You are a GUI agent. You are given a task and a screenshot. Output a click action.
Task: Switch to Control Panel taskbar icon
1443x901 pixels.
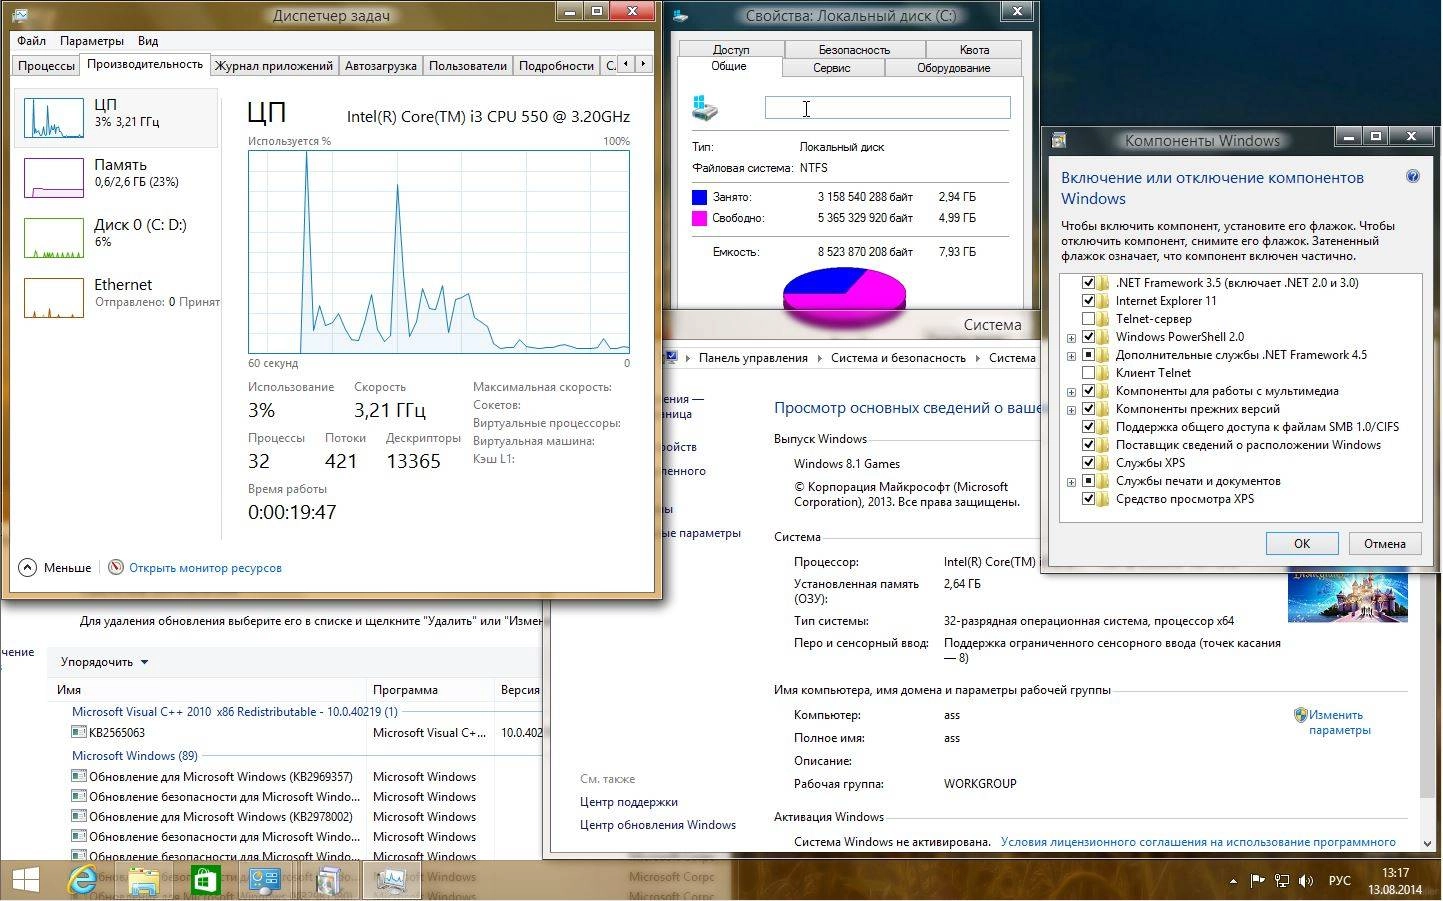(265, 880)
